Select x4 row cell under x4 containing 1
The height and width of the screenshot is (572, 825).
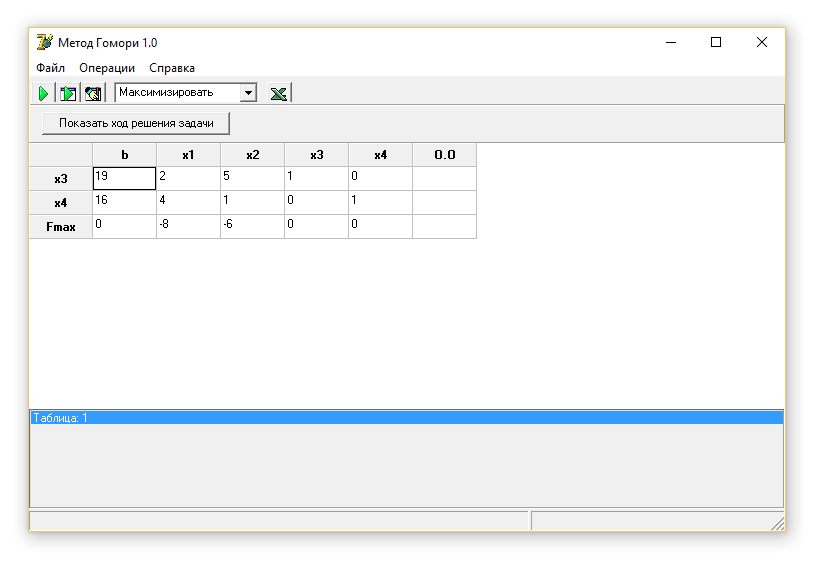(x=380, y=203)
